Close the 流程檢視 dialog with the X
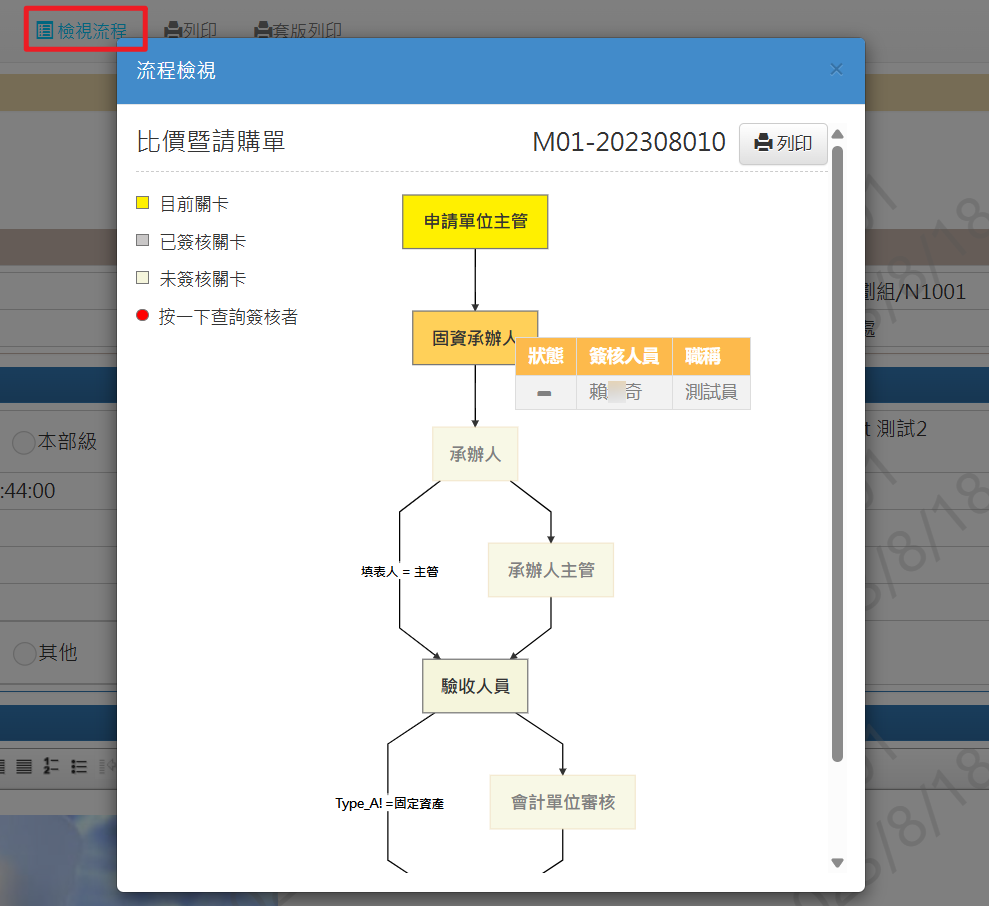This screenshot has height=906, width=989. point(836,70)
